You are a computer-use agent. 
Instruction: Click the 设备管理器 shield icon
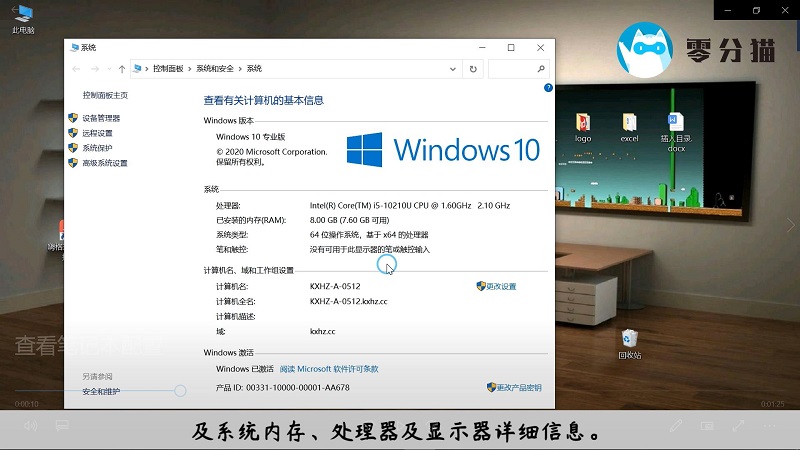(73, 118)
